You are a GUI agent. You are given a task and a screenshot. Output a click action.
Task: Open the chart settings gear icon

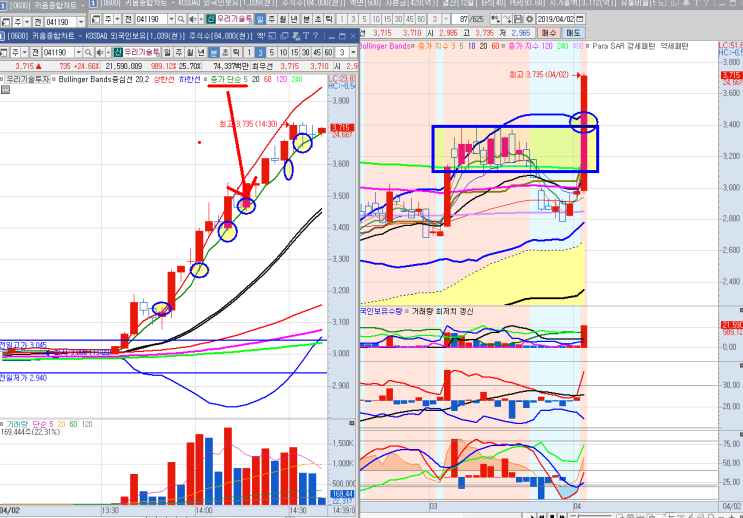529,19
